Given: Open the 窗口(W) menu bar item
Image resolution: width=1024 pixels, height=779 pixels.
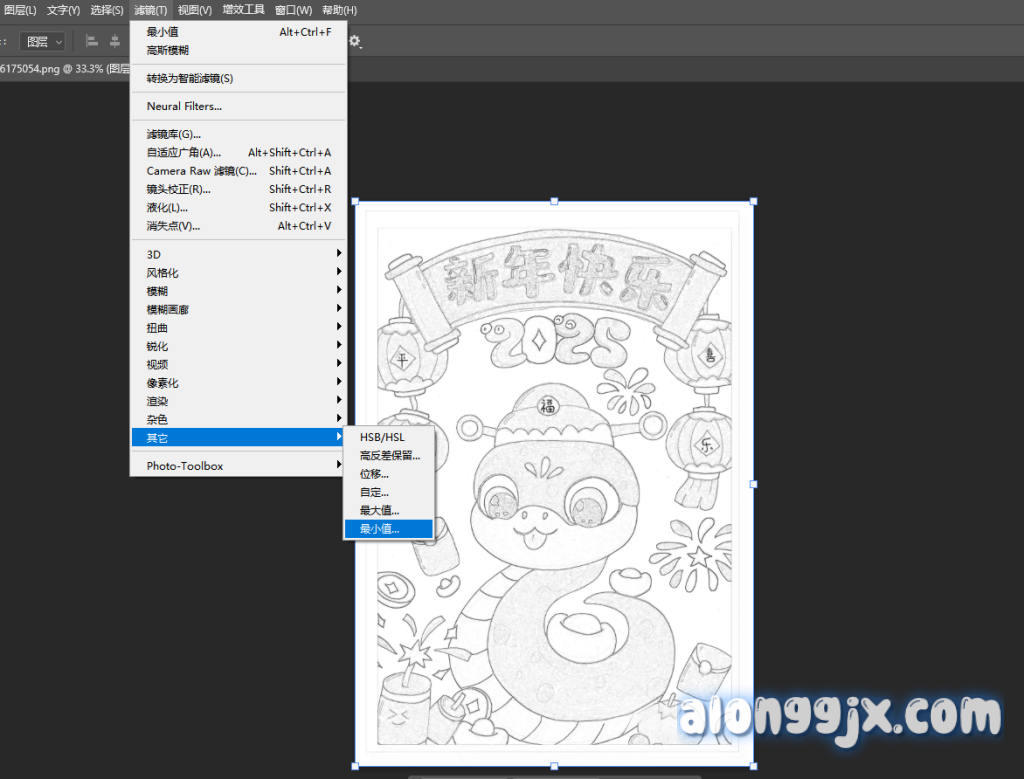Looking at the screenshot, I should coord(293,10).
